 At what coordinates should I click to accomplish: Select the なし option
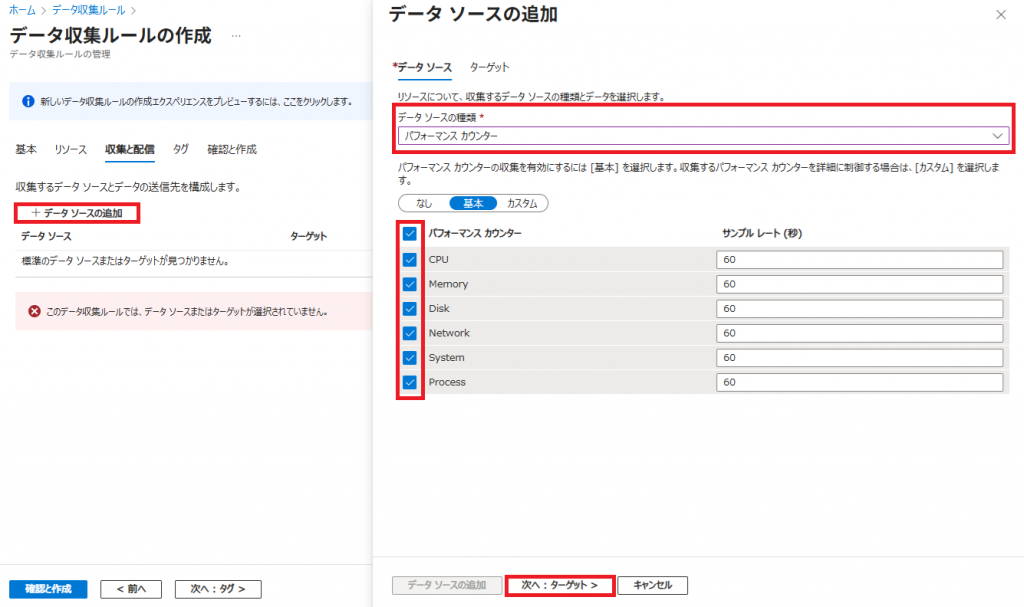(x=424, y=203)
